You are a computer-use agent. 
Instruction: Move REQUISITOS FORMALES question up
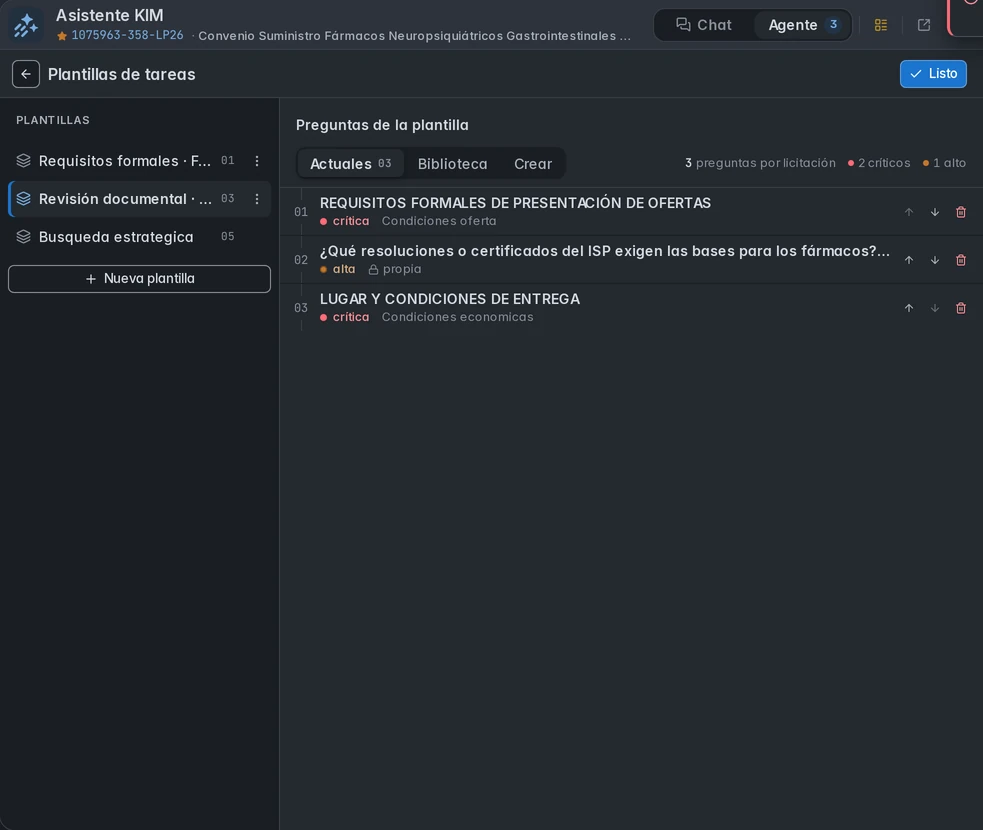(908, 212)
